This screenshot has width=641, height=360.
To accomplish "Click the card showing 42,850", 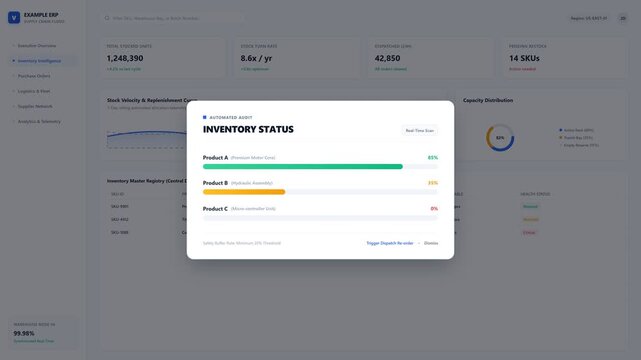I will coord(431,58).
